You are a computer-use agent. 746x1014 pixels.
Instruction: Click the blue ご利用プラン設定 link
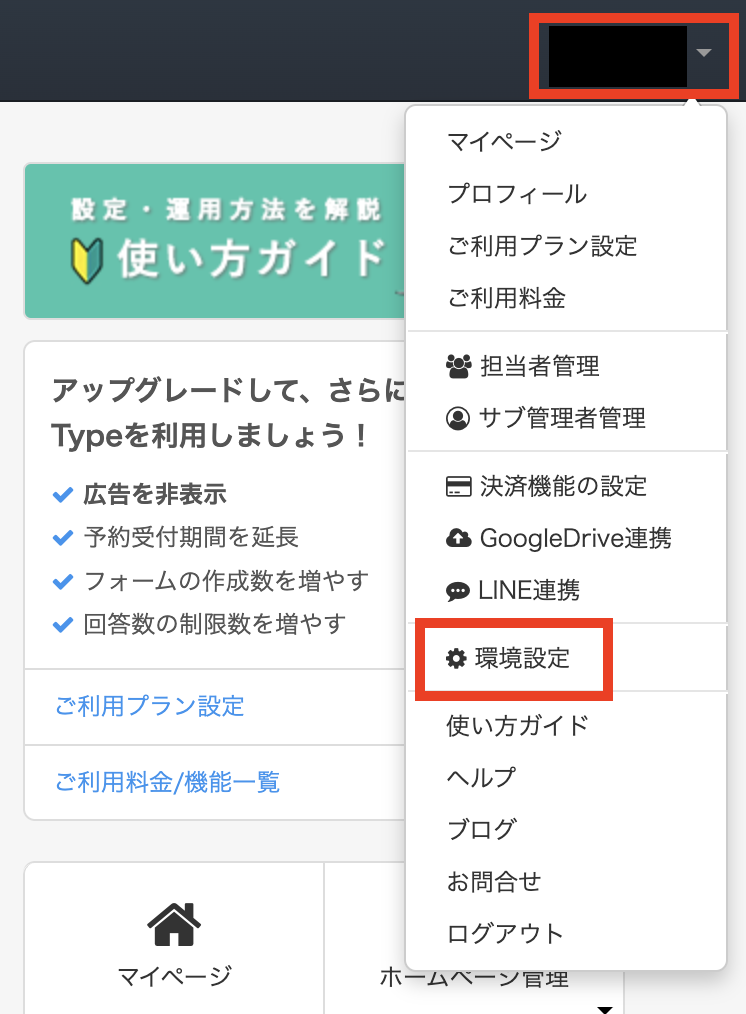[149, 706]
